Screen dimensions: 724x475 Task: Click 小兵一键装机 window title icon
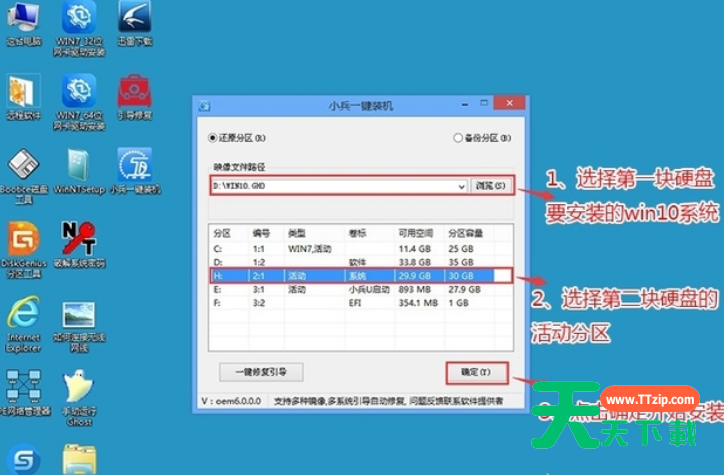click(204, 106)
